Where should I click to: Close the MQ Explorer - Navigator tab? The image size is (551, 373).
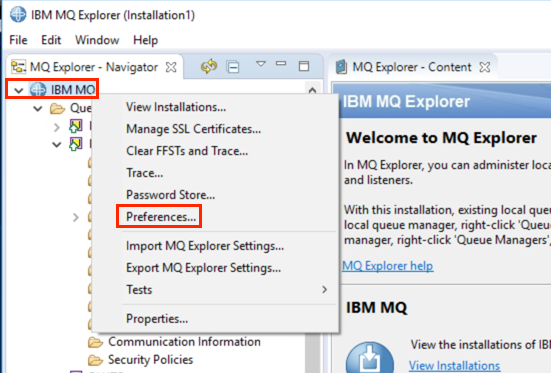171,67
